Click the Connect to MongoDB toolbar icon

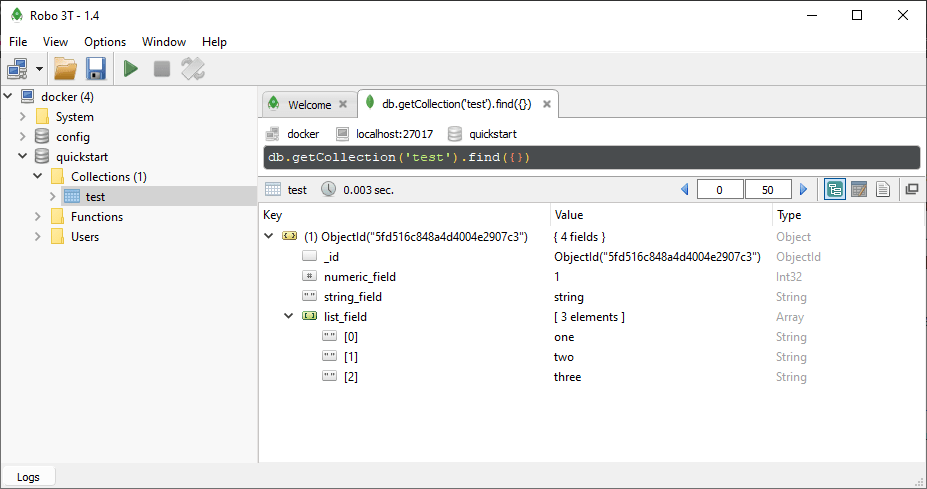(x=17, y=69)
